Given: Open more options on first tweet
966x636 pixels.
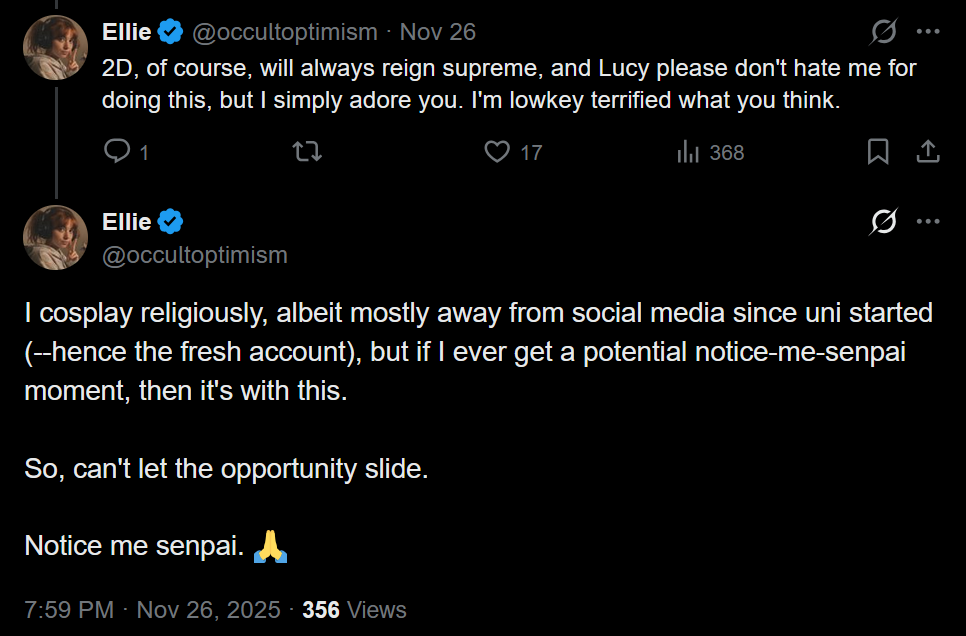Looking at the screenshot, I should click(928, 33).
